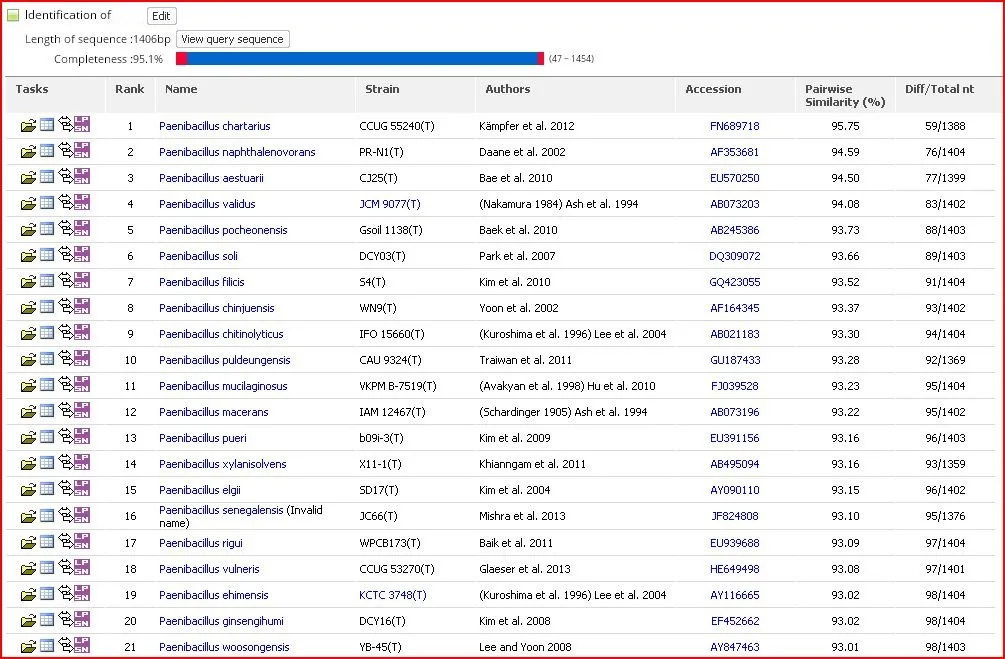
Task: Click Pairwise Similarity (%) column header
Action: click(x=845, y=96)
